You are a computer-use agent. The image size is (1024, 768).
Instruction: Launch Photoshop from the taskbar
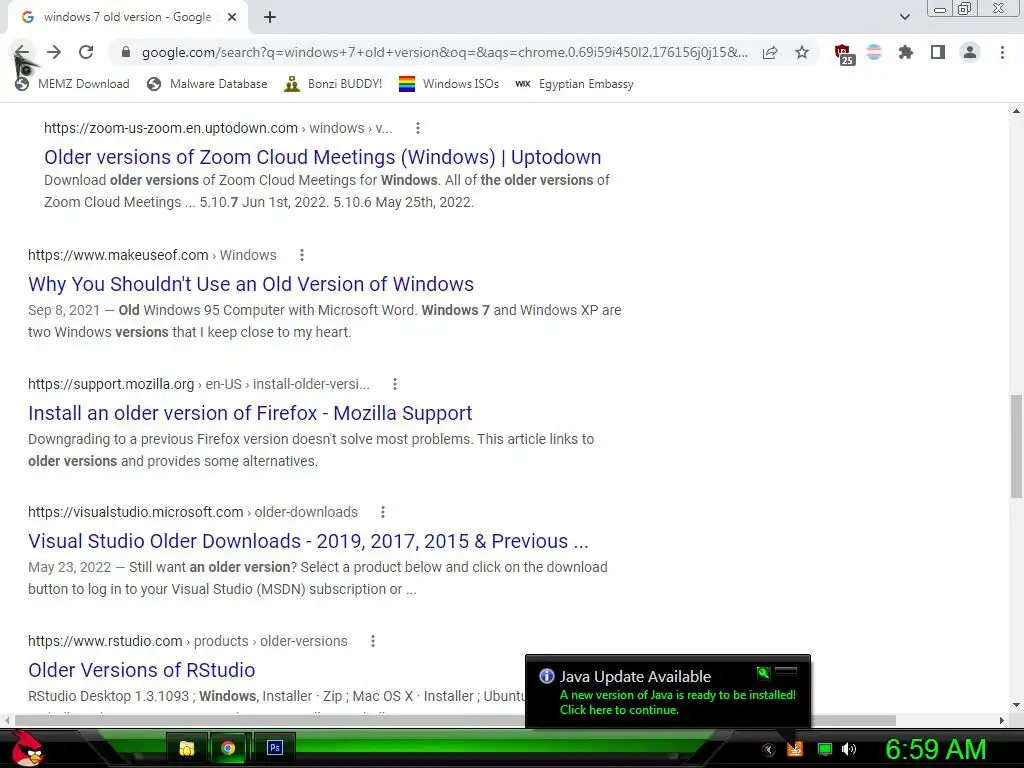[x=275, y=748]
